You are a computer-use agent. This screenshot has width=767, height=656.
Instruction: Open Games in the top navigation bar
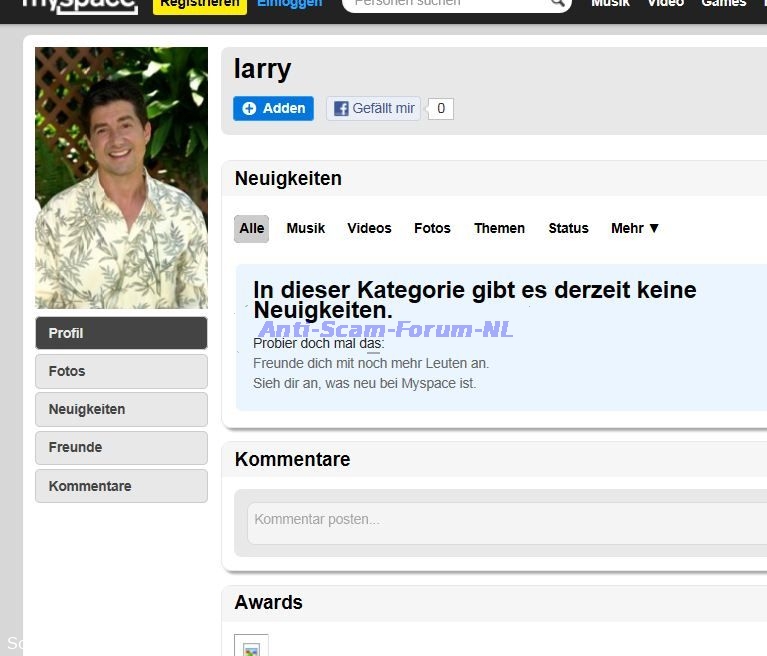(723, 4)
